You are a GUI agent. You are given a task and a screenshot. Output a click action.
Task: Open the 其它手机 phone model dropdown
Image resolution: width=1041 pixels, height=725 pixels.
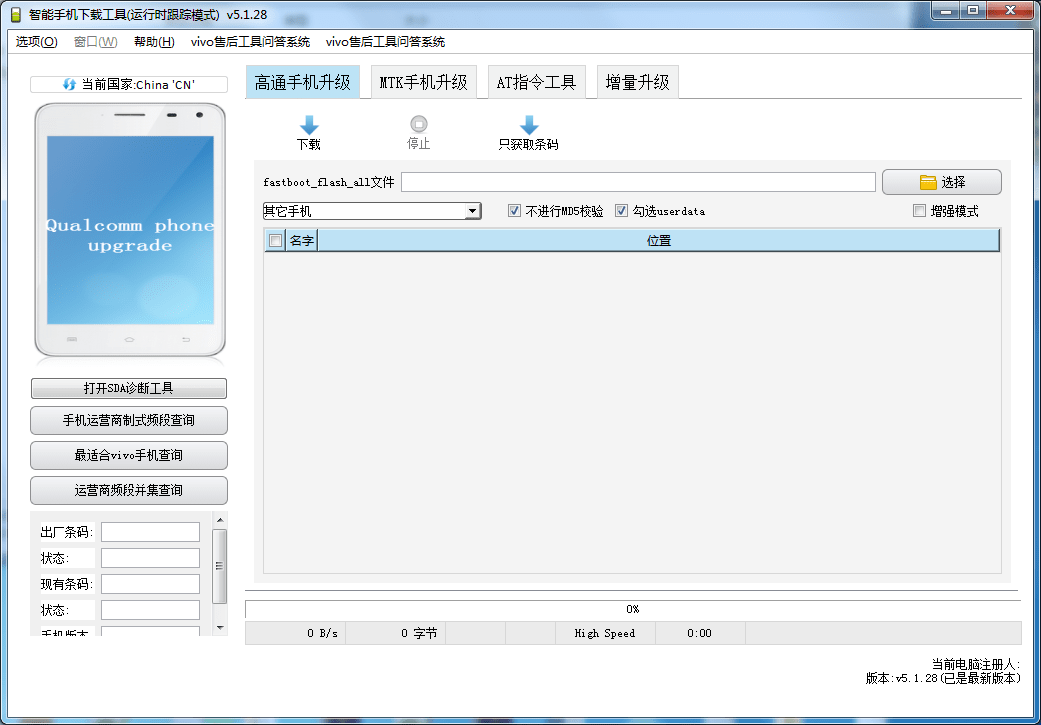472,211
